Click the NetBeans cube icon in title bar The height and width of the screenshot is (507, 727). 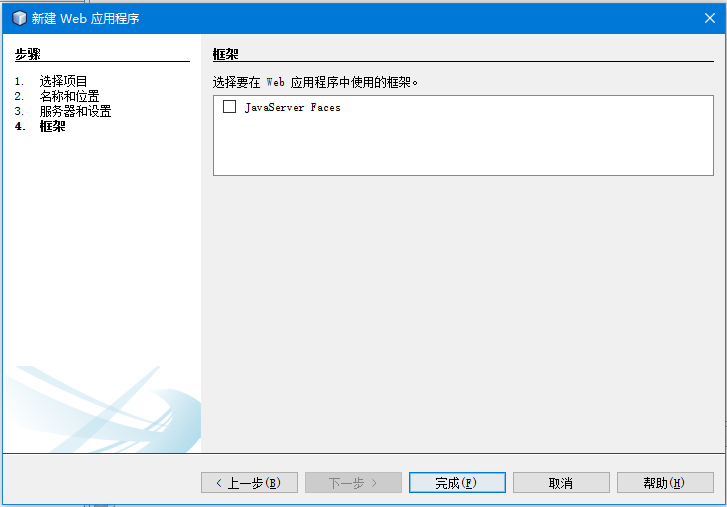[18, 18]
